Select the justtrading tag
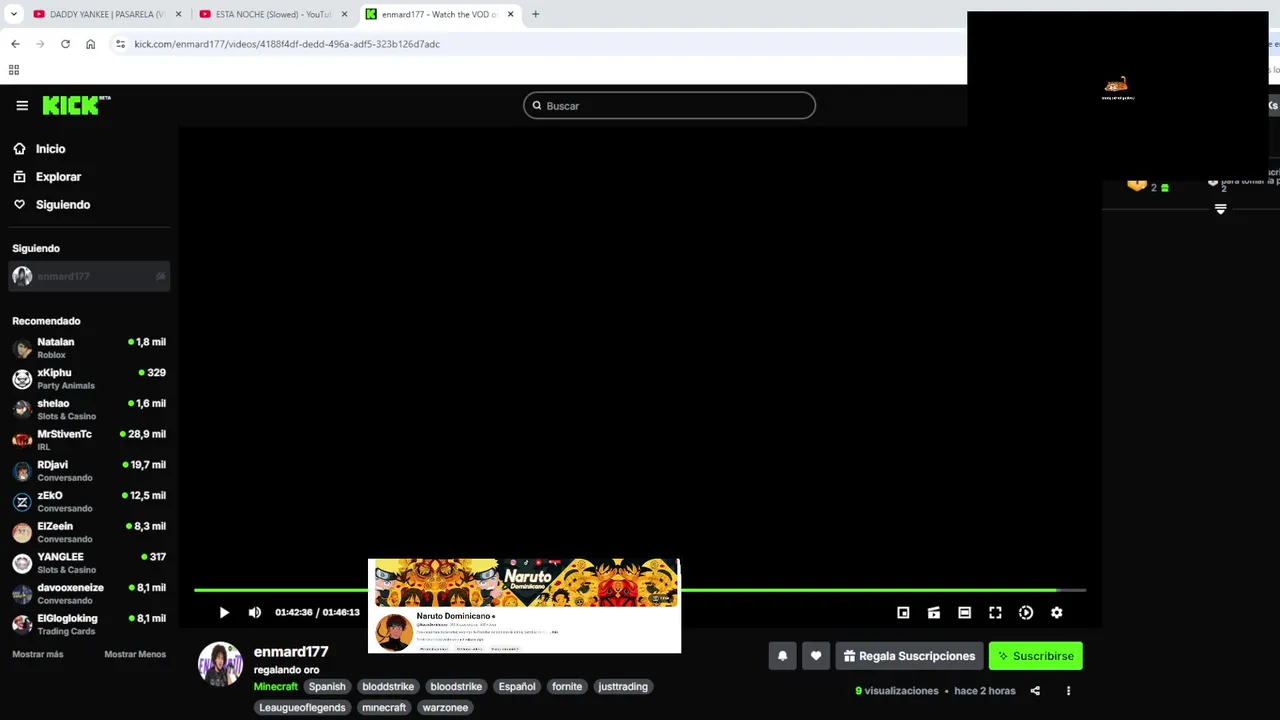Image resolution: width=1280 pixels, height=720 pixels. 623,687
